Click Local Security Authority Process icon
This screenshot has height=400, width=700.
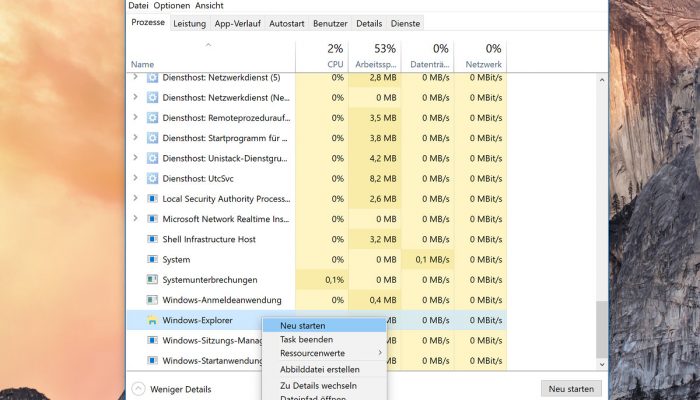tap(152, 198)
